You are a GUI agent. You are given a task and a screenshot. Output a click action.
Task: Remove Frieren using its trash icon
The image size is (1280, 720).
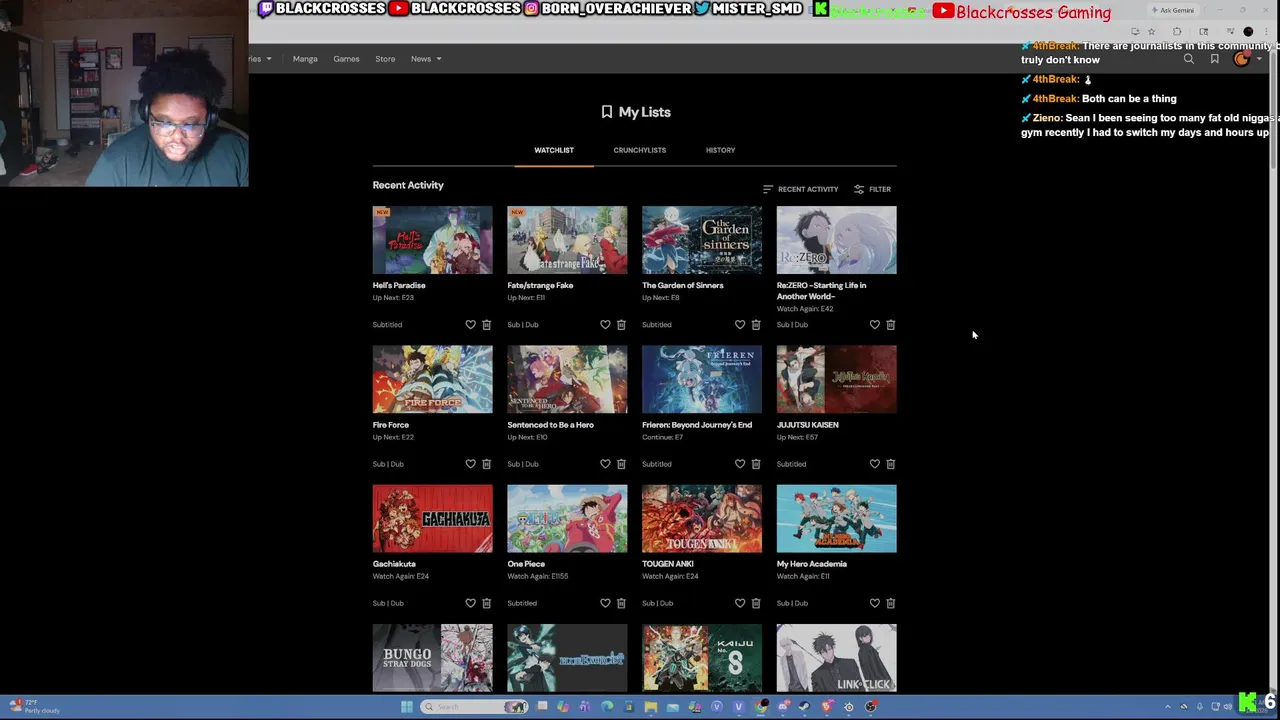756,464
